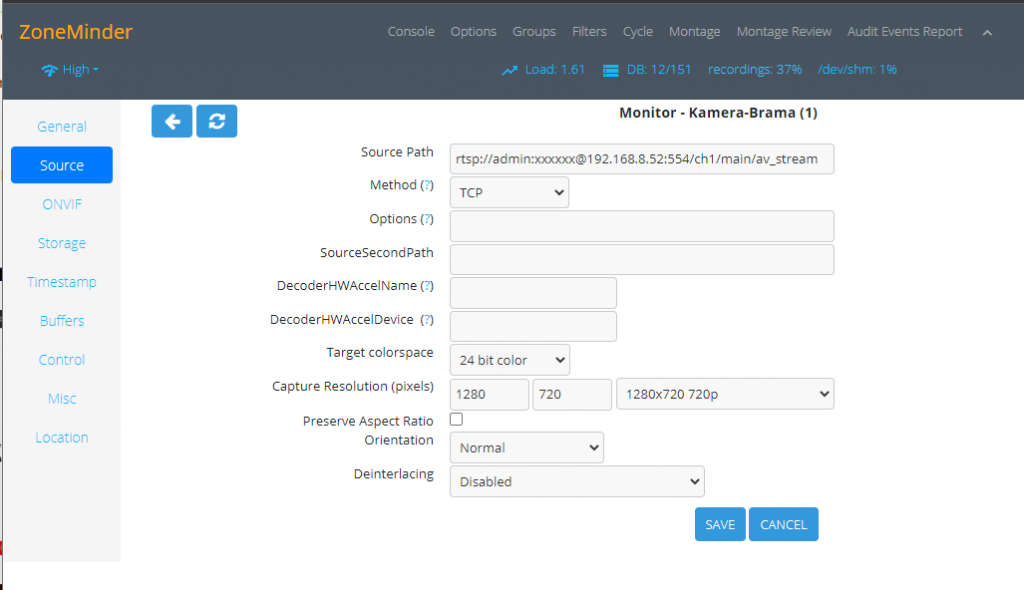This screenshot has width=1024, height=590.
Task: Open the Montage Review menu item
Action: (783, 32)
